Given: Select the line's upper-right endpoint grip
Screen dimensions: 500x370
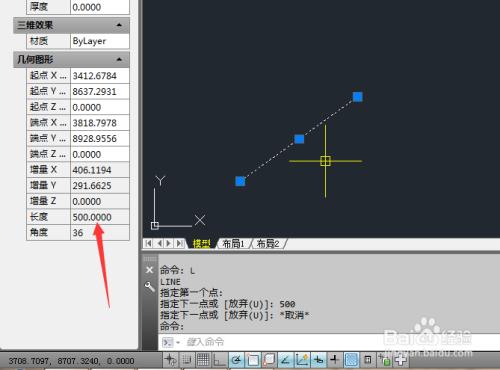Looking at the screenshot, I should coord(358,97).
